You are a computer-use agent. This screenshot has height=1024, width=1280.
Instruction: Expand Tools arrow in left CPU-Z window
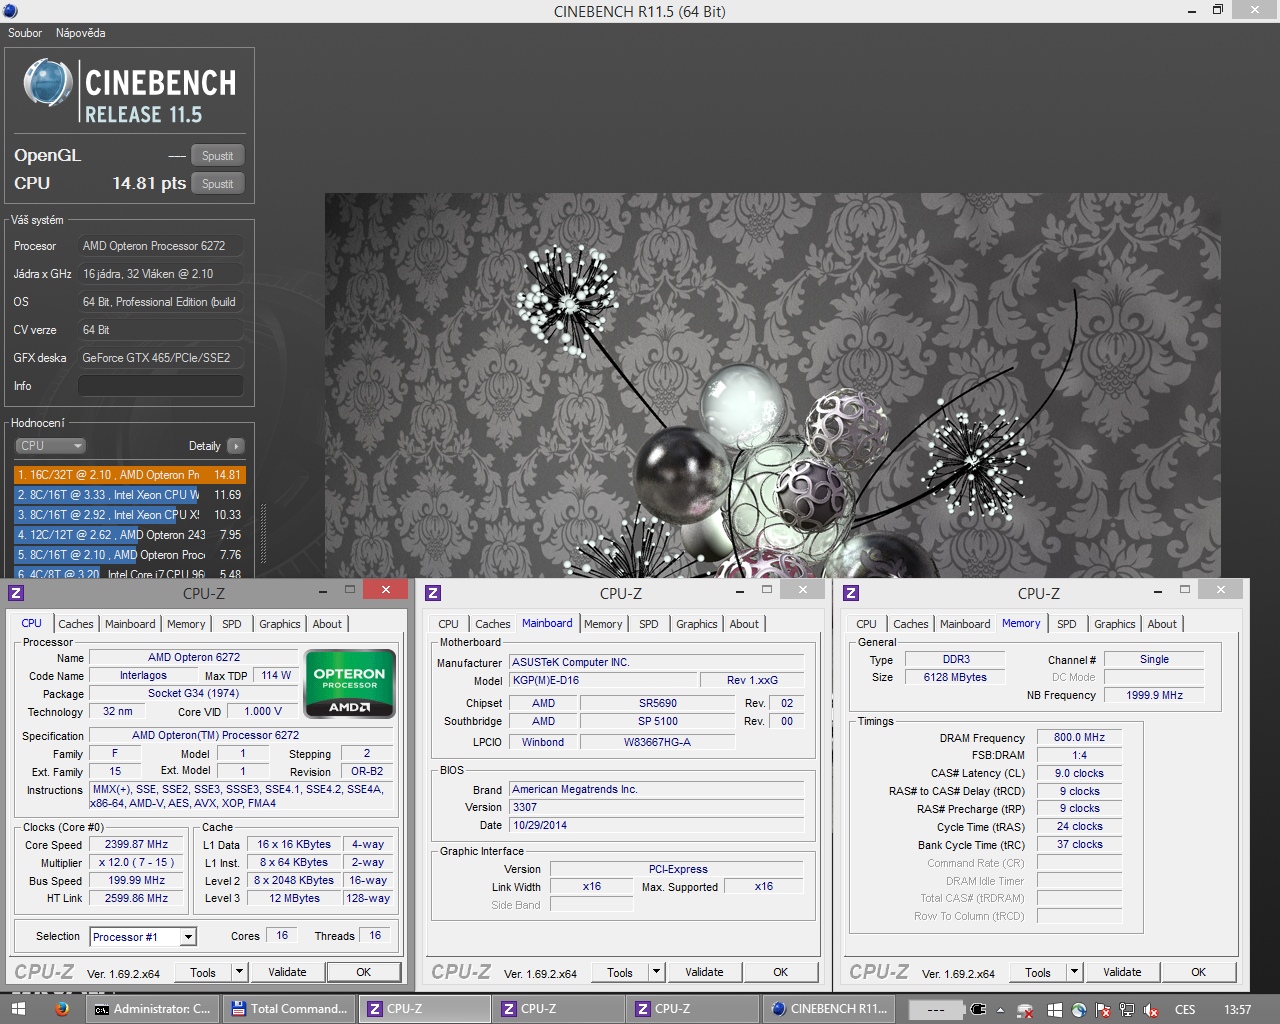point(239,972)
